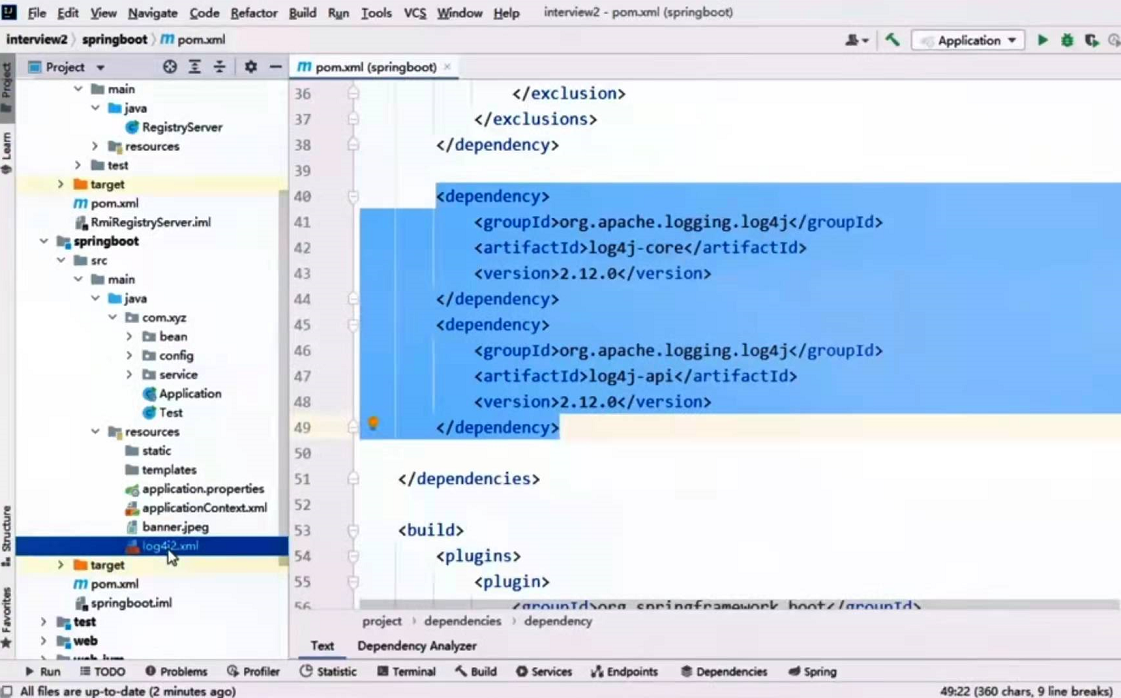Open the Tools menu
1121x698 pixels.
[x=376, y=13]
